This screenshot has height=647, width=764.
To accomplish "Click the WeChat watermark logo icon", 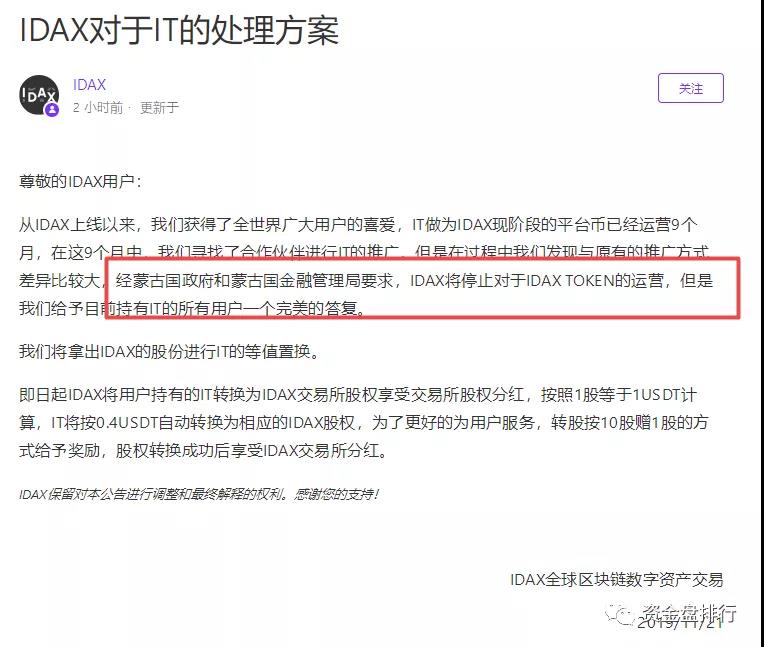I will [619, 613].
